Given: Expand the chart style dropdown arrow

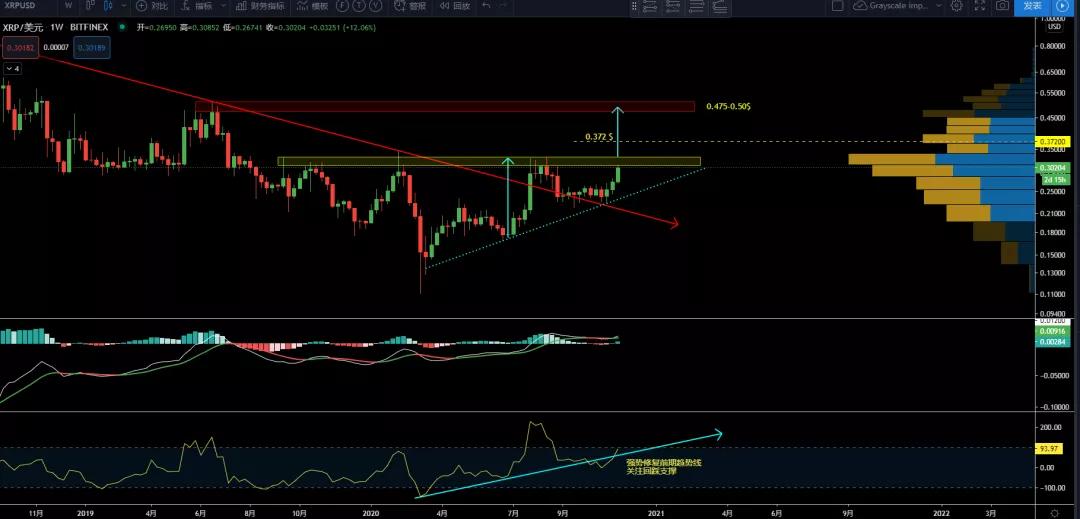Looking at the screenshot, I should [x=123, y=6].
